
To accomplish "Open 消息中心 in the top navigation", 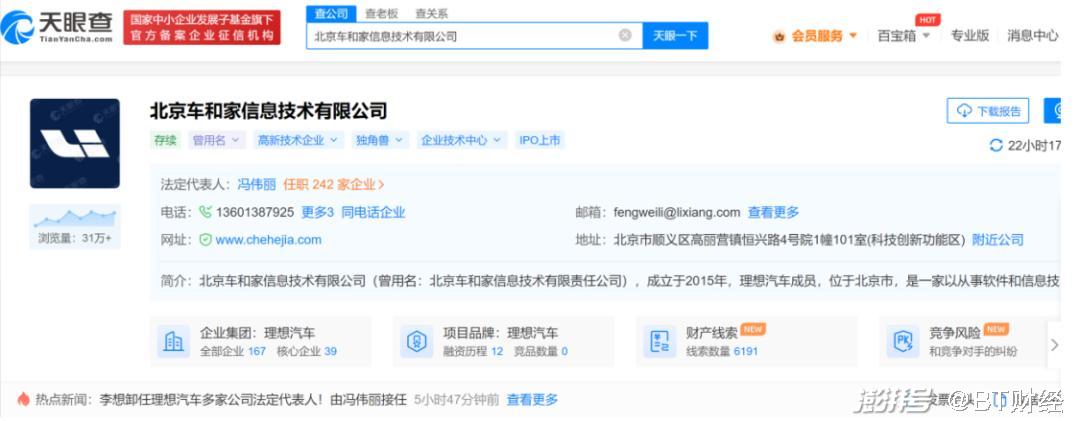I will (1032, 36).
